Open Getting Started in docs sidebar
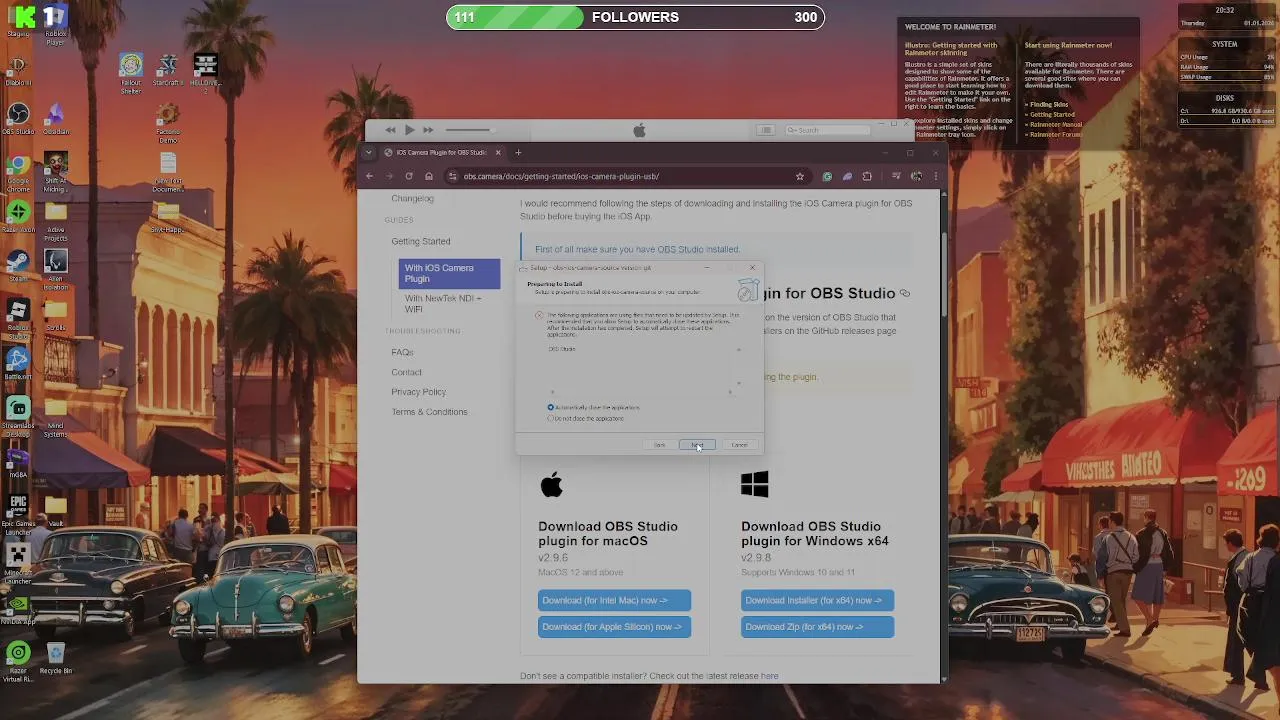Image resolution: width=1280 pixels, height=720 pixels. coord(421,241)
